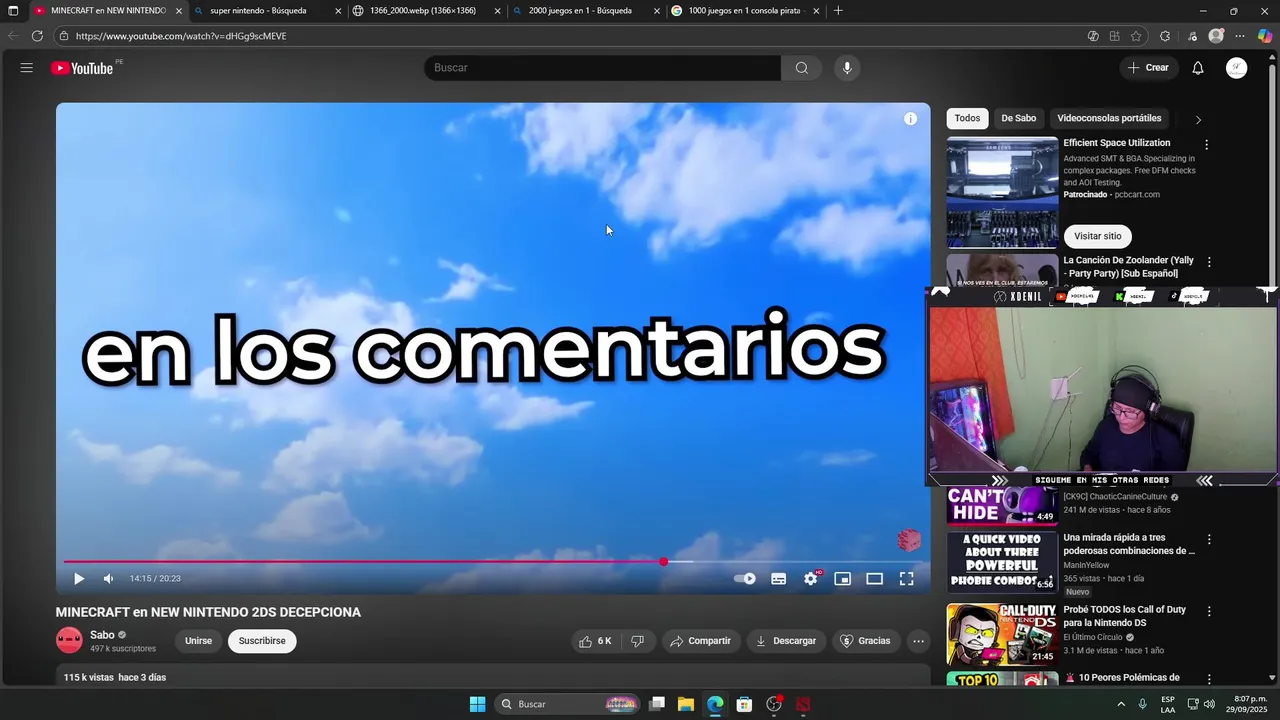This screenshot has width=1280, height=720.
Task: Open Sabo channel avatar
Action: point(69,640)
